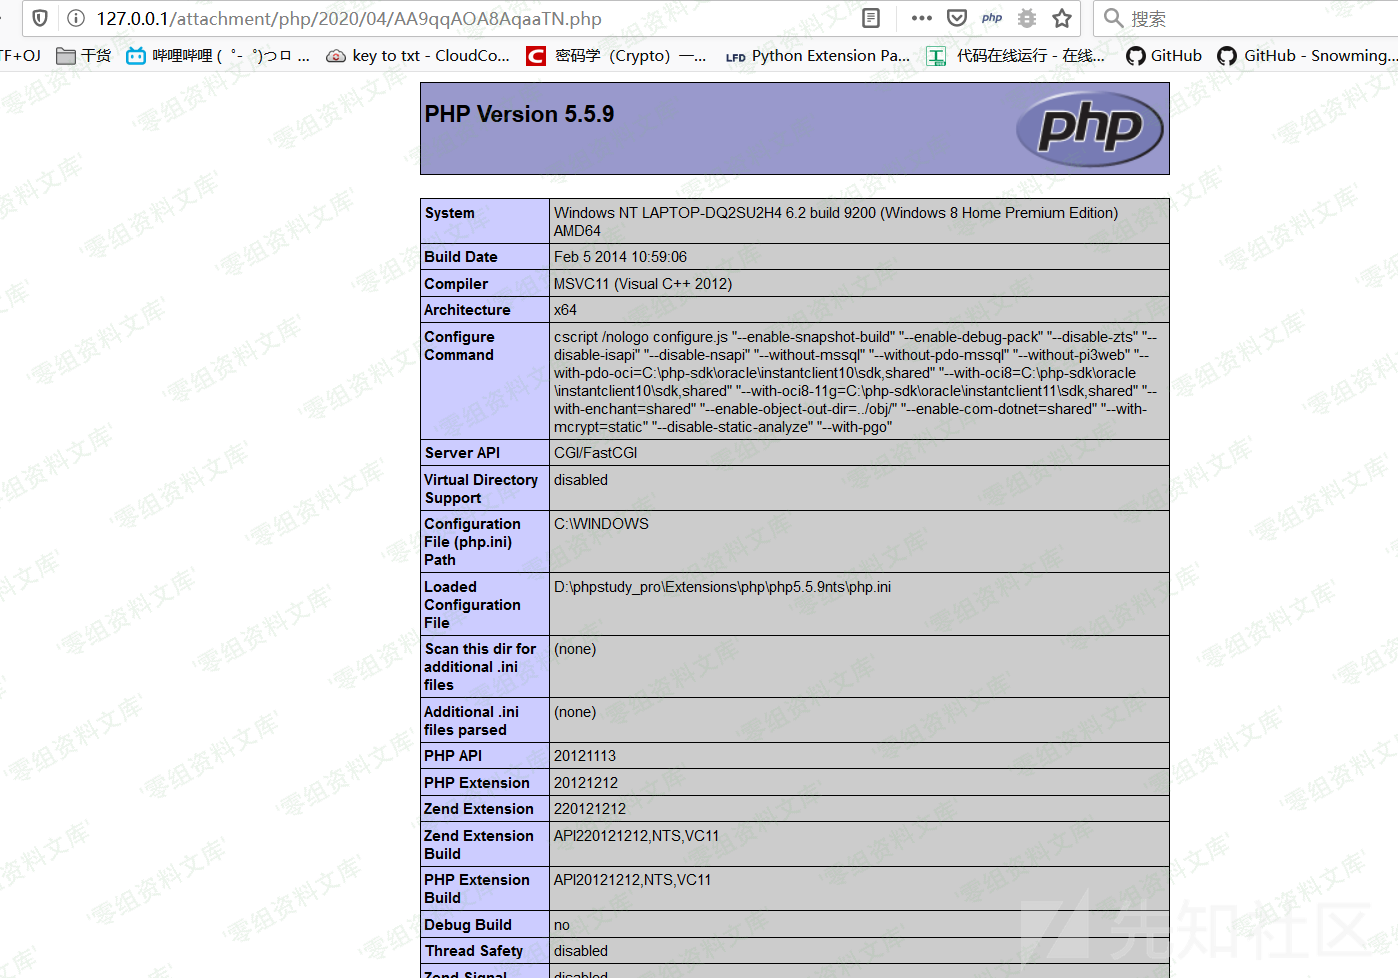Click the search magnifier icon
Image resolution: width=1398 pixels, height=978 pixels.
pyautogui.click(x=1113, y=18)
